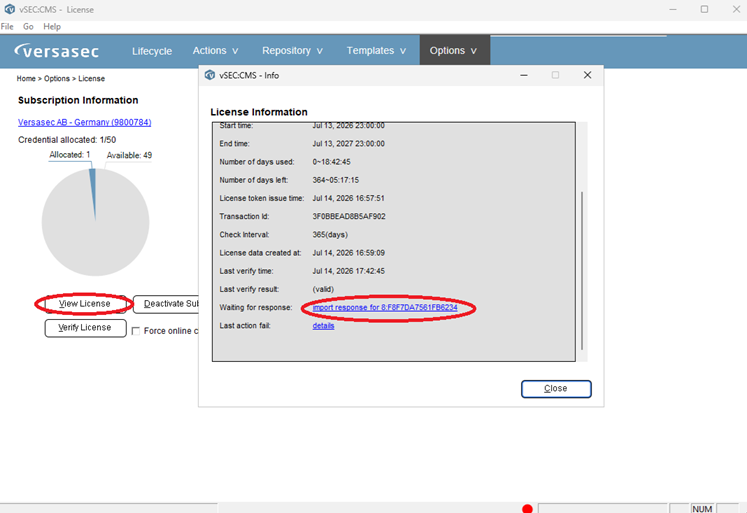This screenshot has width=747, height=513.
Task: Click the Number of days left value
Action: tap(335, 180)
